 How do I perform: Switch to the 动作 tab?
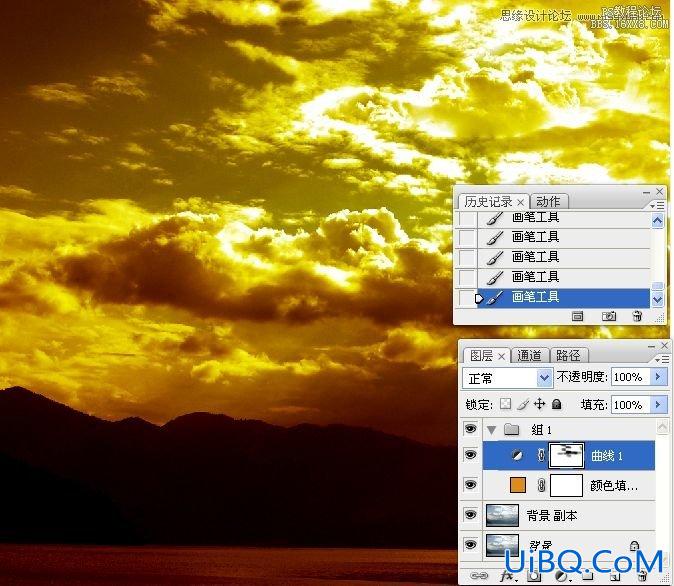(x=548, y=202)
